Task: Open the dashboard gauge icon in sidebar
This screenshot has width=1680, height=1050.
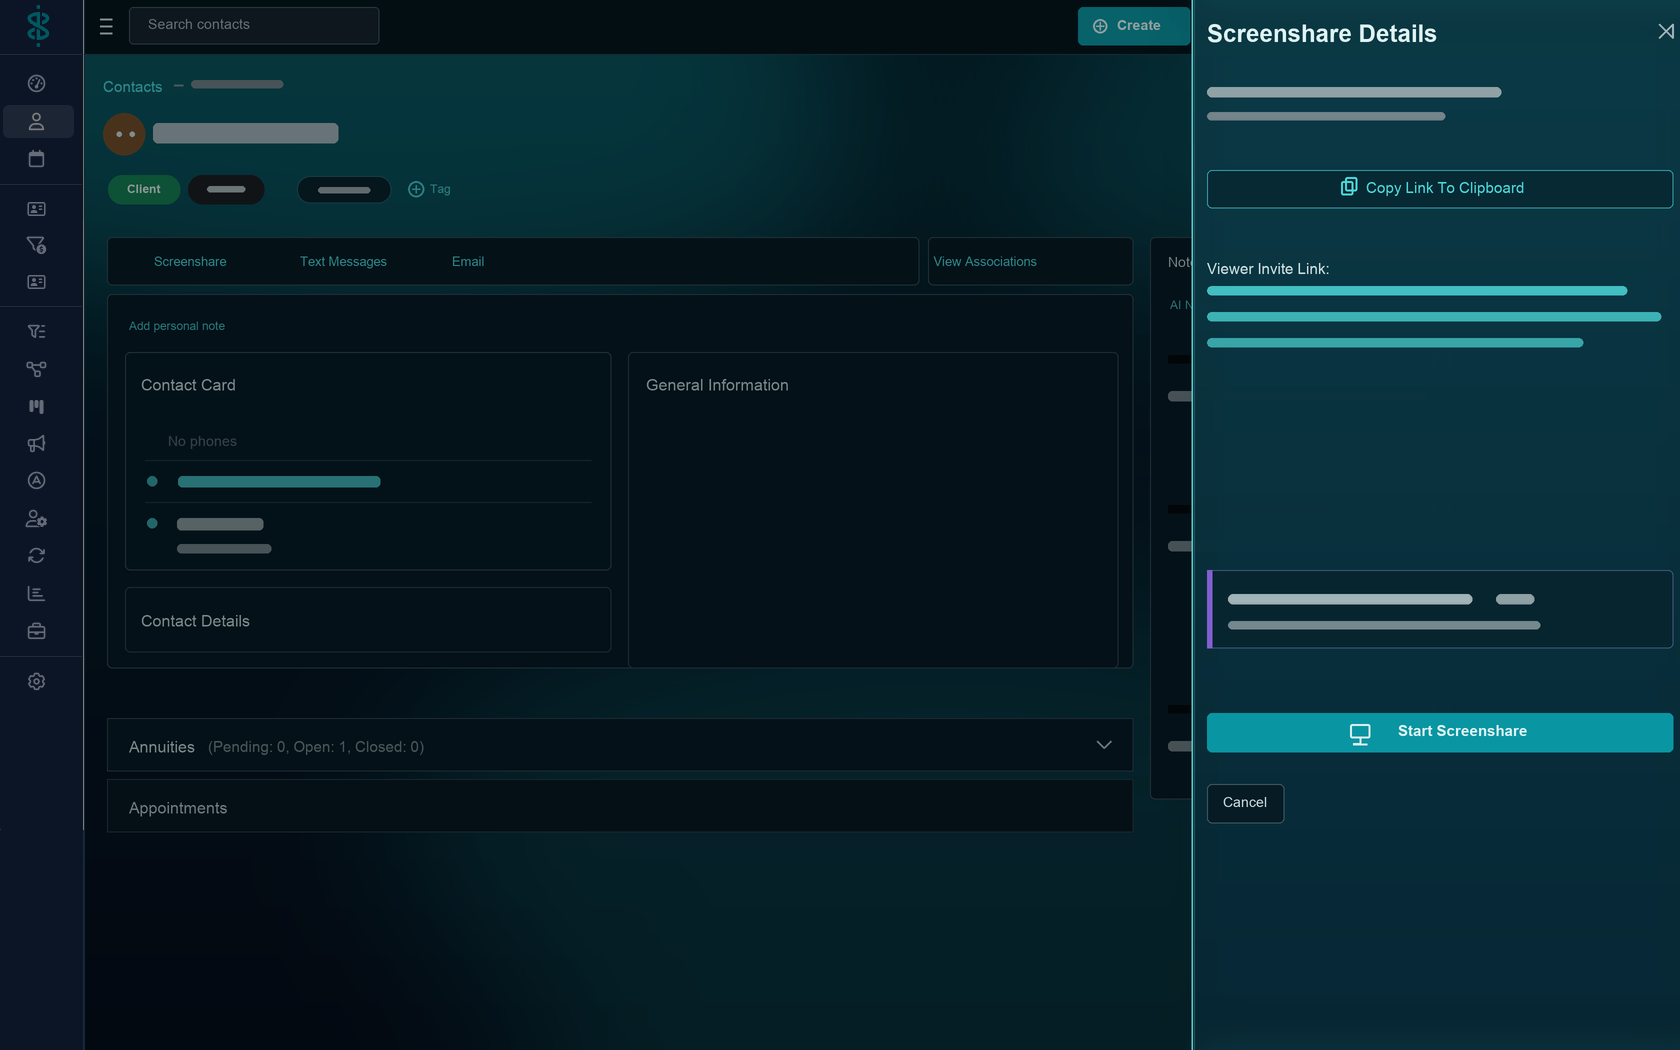Action: click(x=36, y=84)
